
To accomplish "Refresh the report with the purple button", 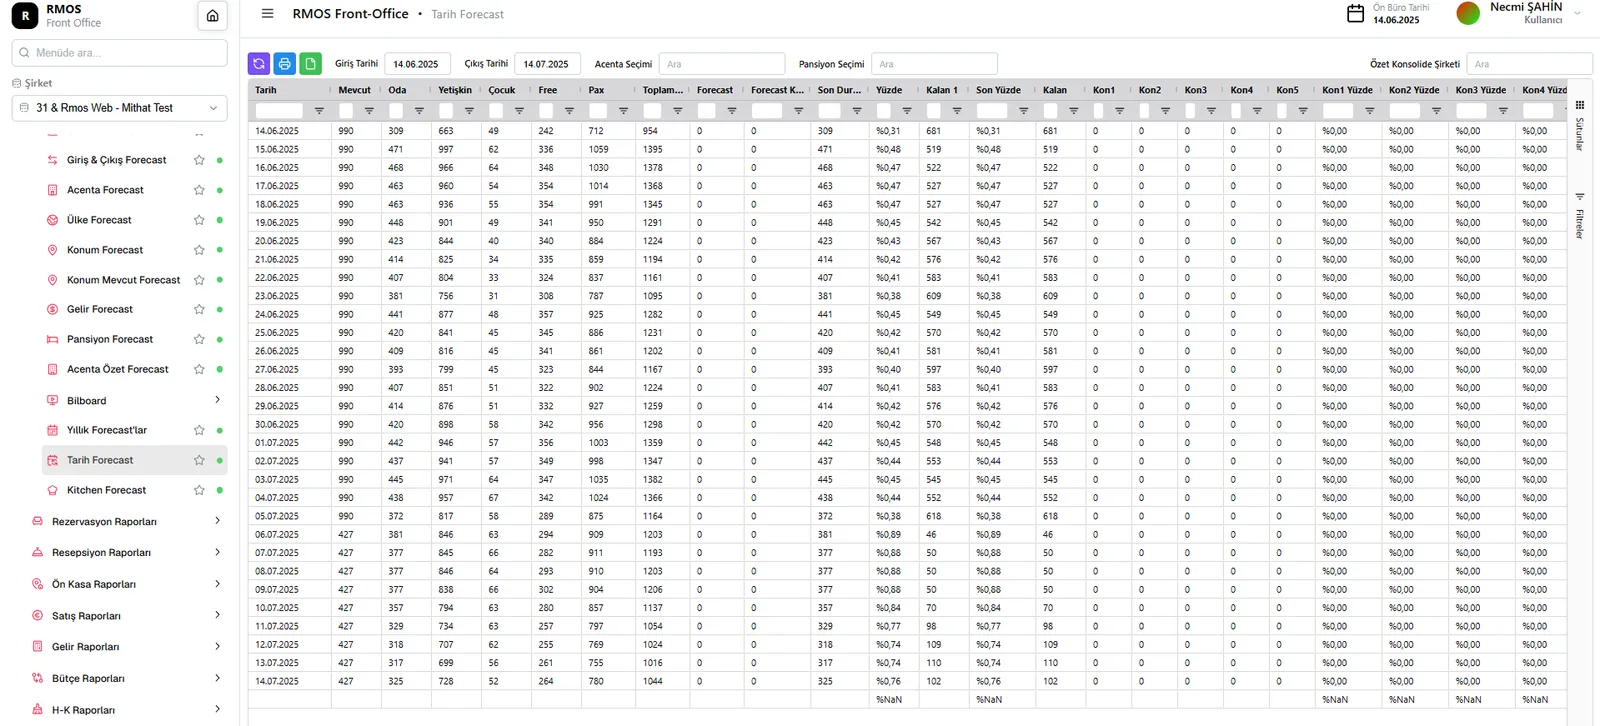I will [259, 64].
